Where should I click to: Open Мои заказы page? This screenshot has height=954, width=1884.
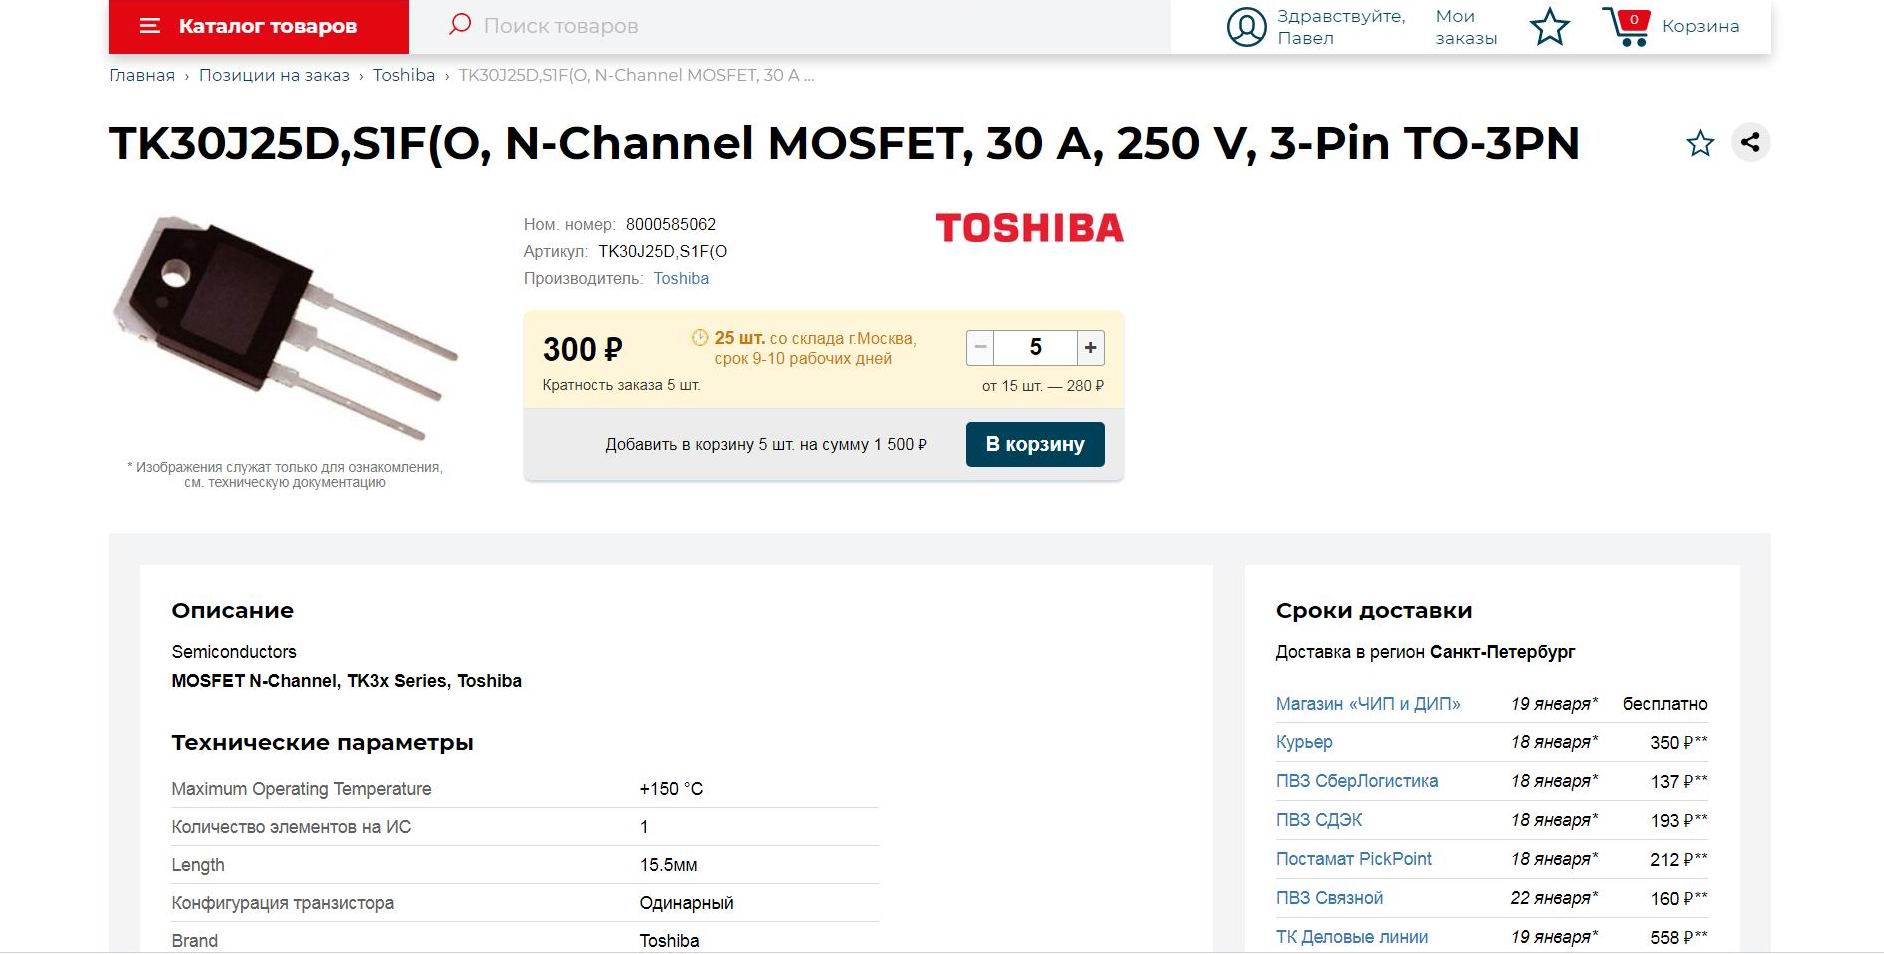pyautogui.click(x=1466, y=27)
